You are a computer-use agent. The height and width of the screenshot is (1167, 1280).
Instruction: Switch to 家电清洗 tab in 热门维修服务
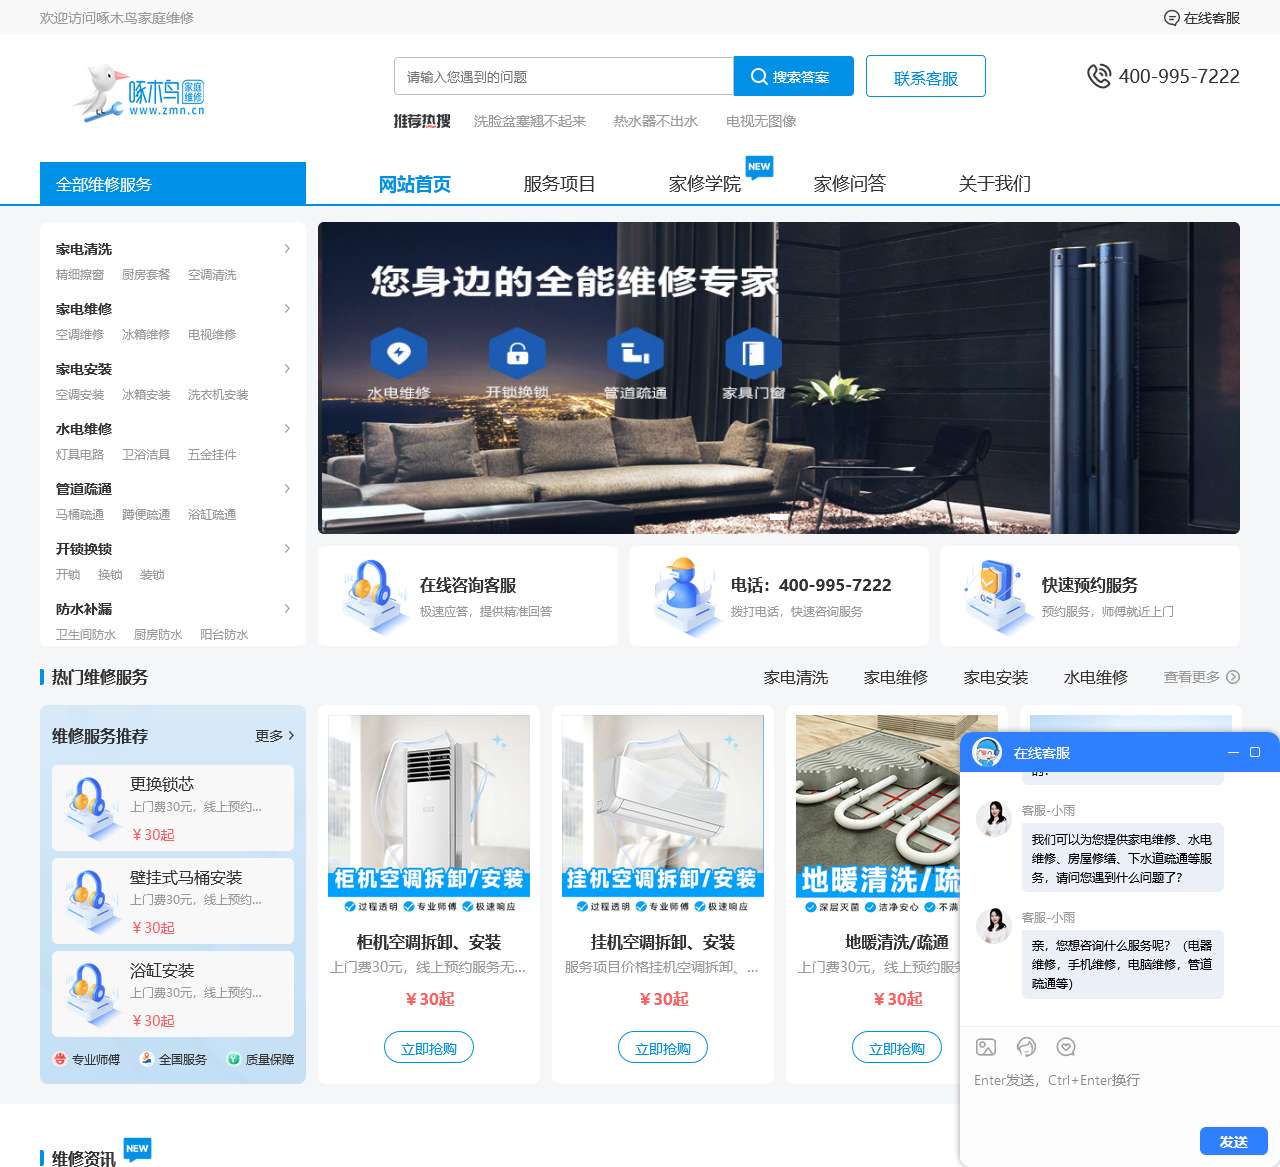click(796, 677)
